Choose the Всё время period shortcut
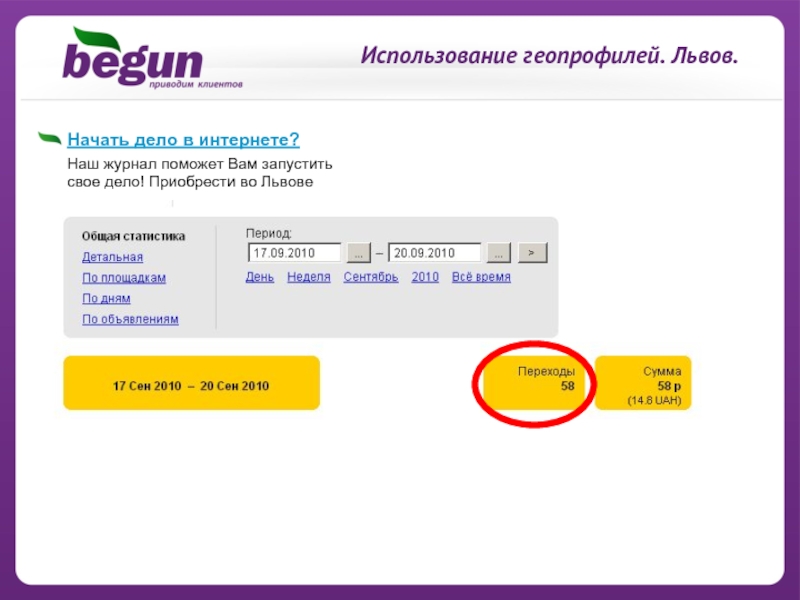 (x=481, y=277)
